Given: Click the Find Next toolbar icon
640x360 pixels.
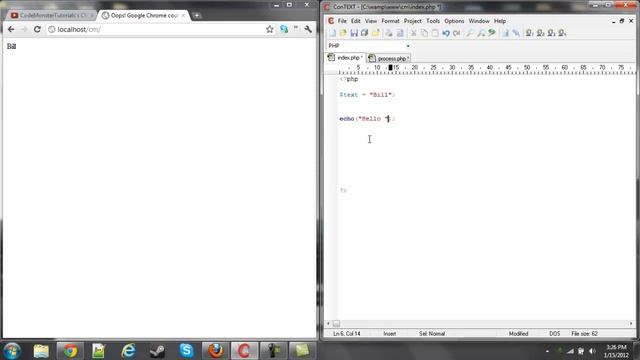Looking at the screenshot, I should [481, 33].
